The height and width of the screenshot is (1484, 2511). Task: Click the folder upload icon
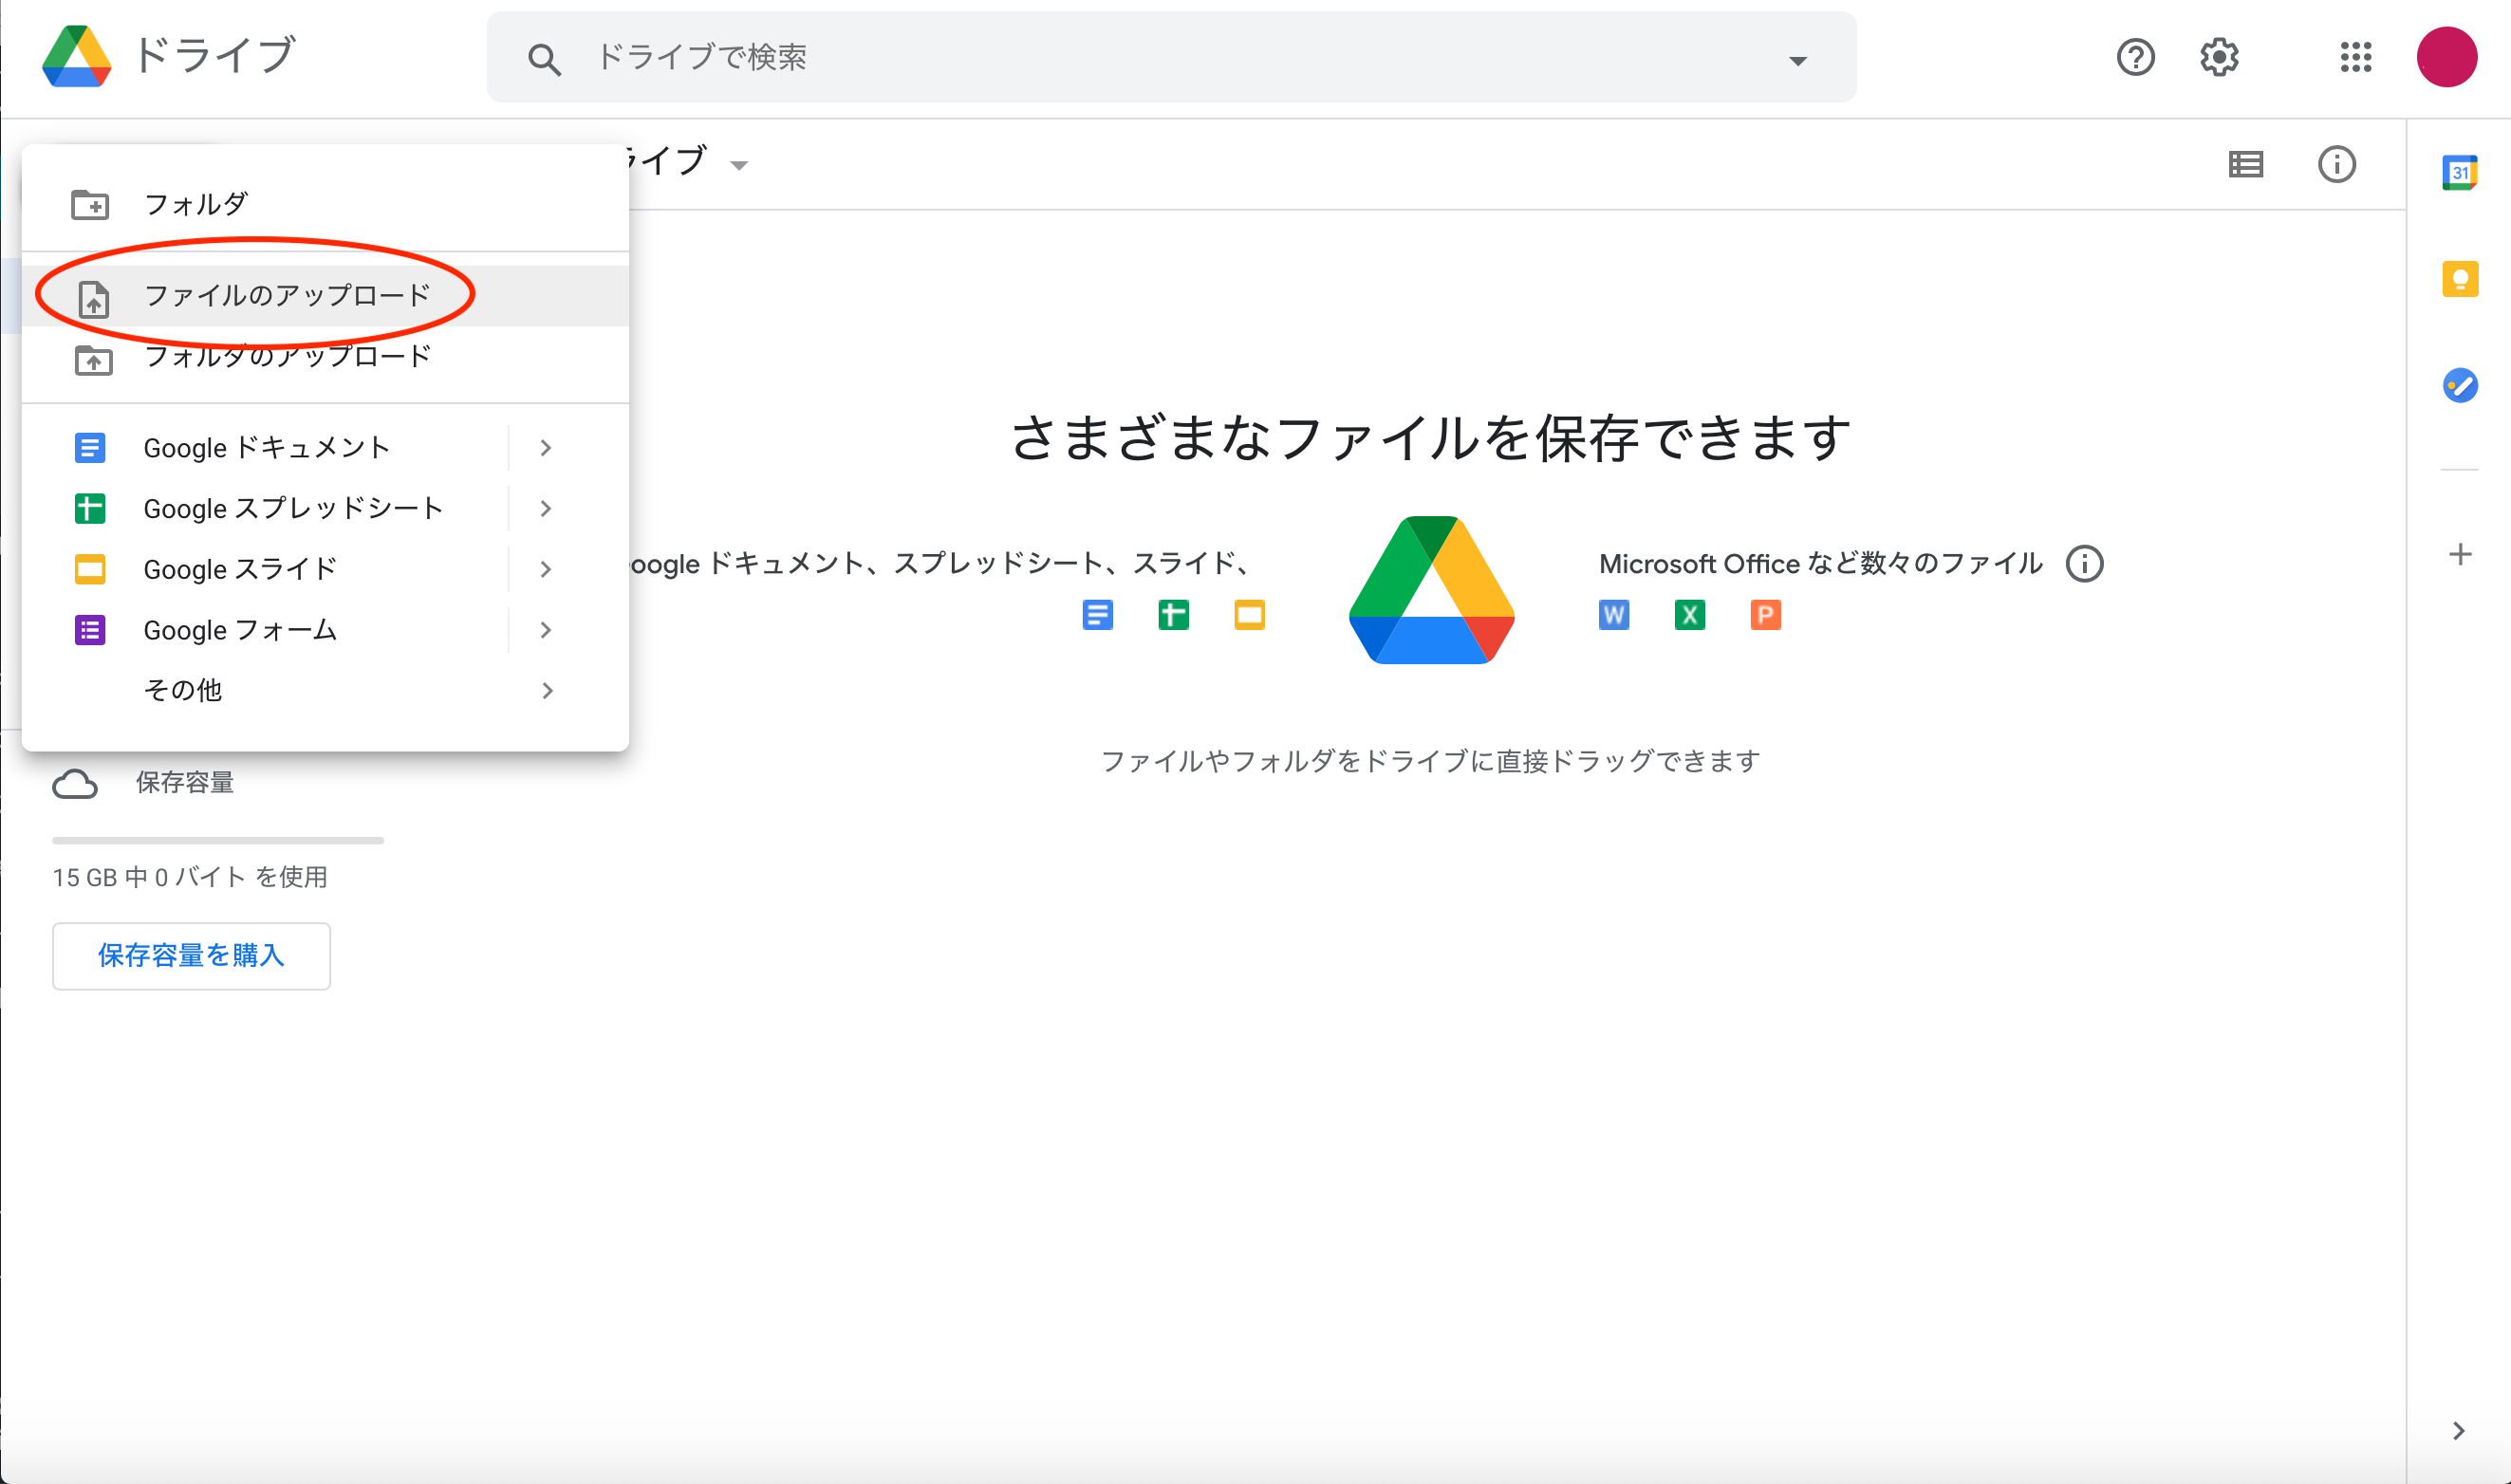(x=93, y=360)
